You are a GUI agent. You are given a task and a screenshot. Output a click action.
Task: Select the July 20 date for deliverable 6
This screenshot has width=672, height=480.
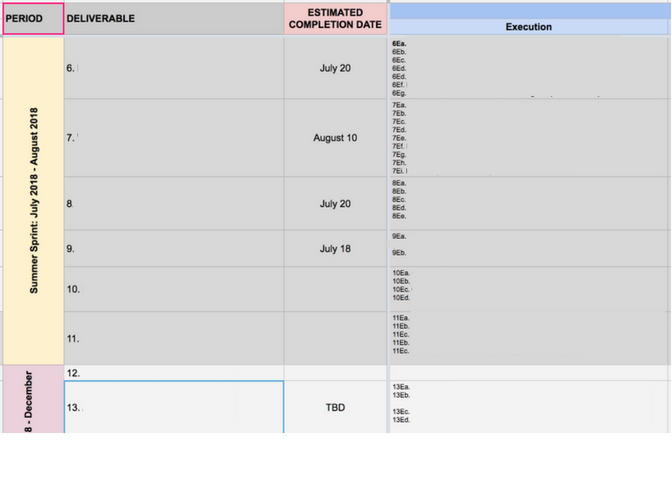click(x=335, y=68)
